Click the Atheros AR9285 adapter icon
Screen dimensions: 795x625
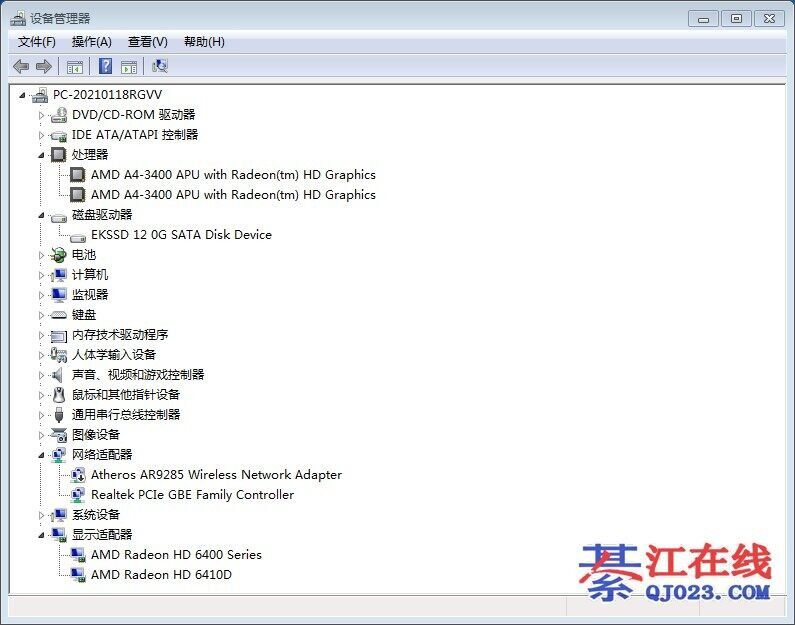point(78,475)
